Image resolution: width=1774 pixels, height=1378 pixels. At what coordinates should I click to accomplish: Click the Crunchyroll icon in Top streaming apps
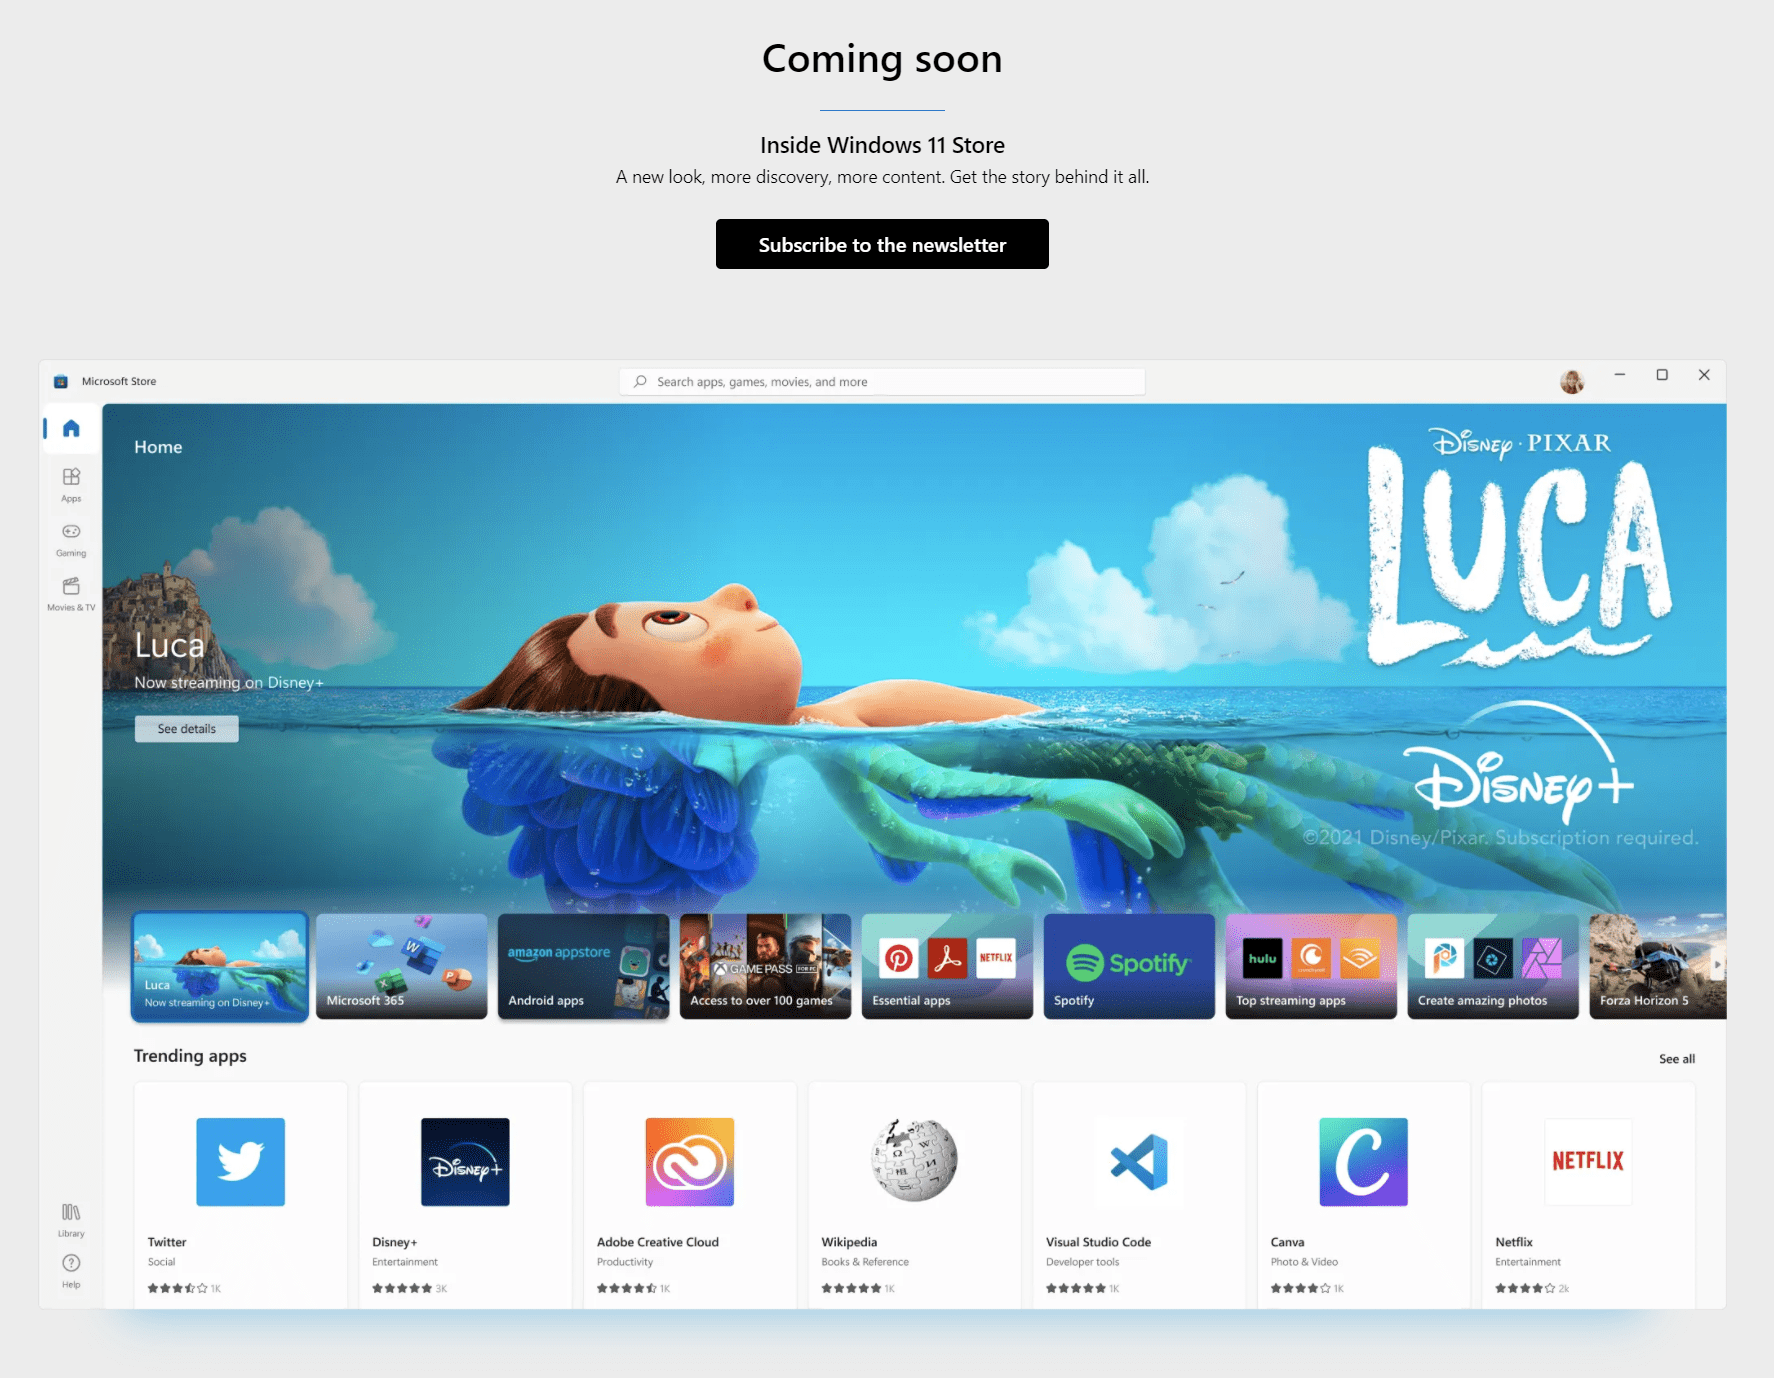[1311, 959]
